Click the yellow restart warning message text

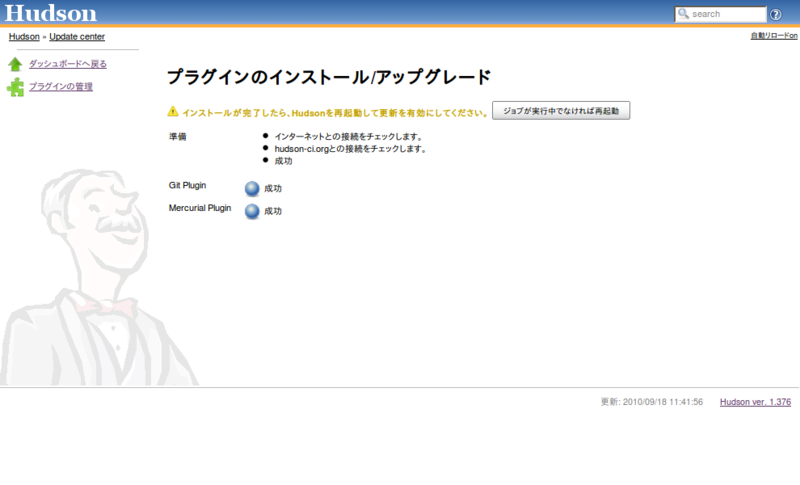coord(335,113)
